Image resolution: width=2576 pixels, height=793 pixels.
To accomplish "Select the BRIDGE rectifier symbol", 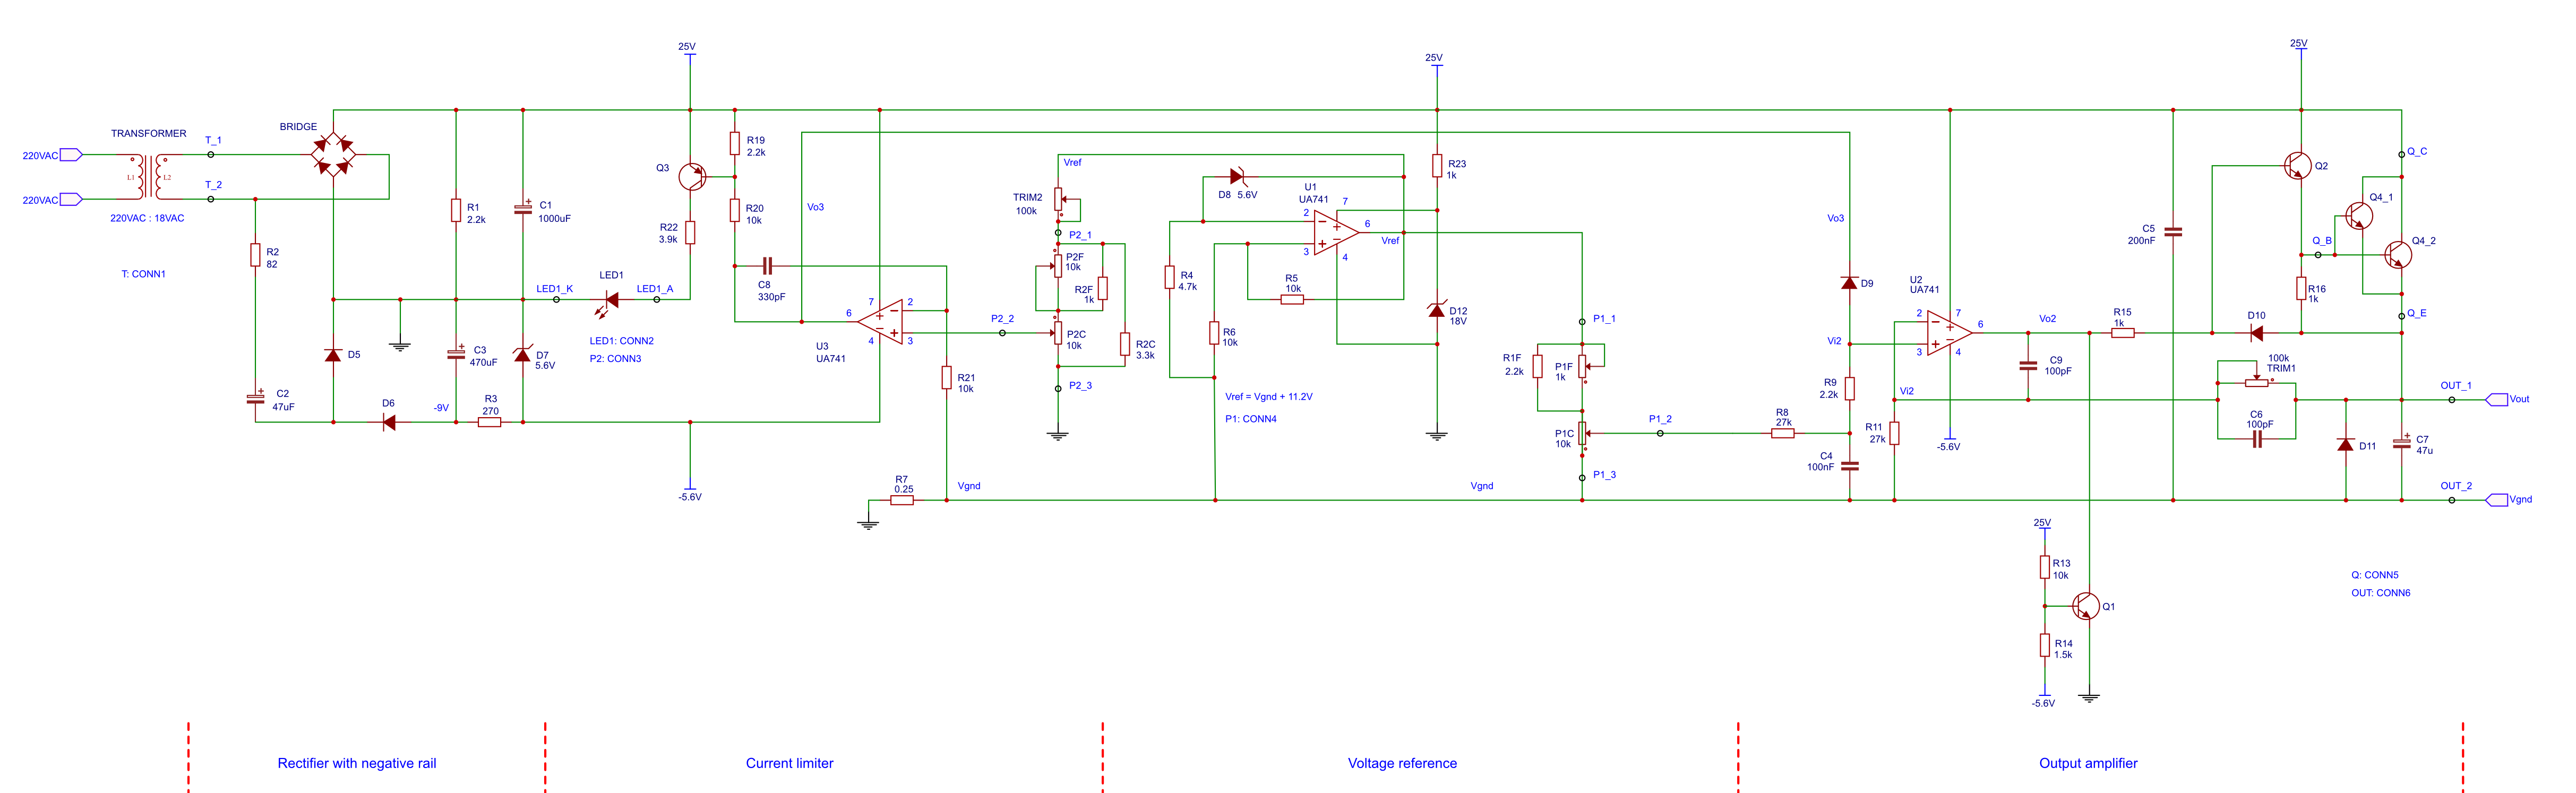I will [x=332, y=155].
